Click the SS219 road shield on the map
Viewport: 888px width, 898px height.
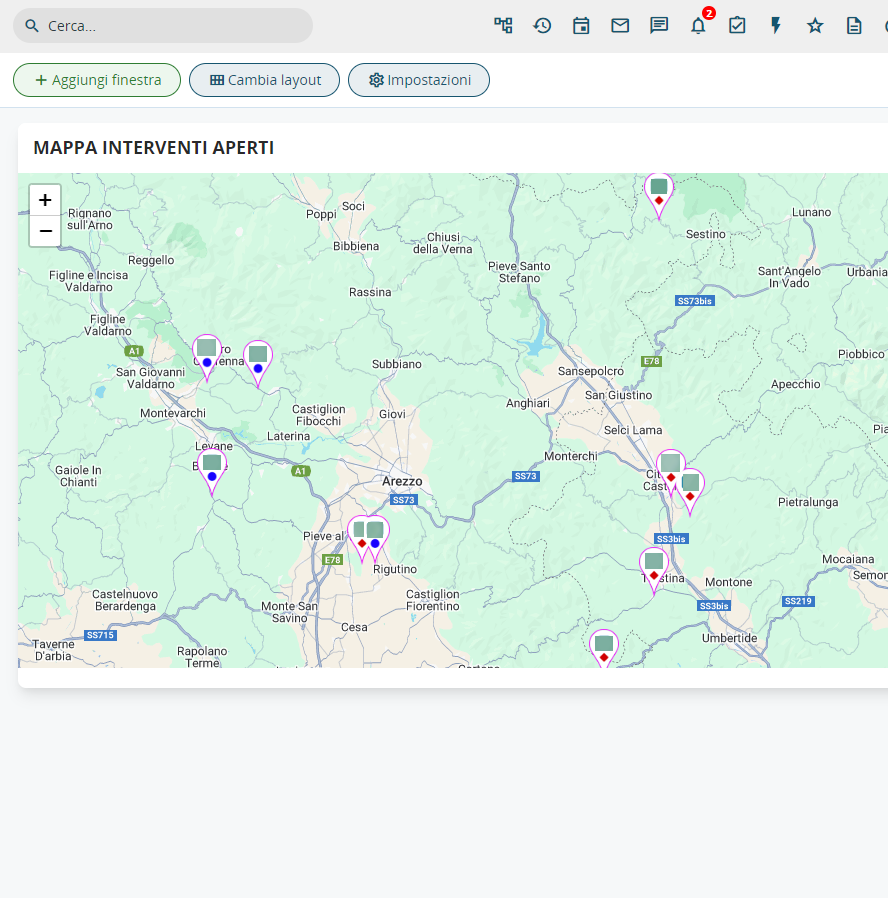pos(798,601)
